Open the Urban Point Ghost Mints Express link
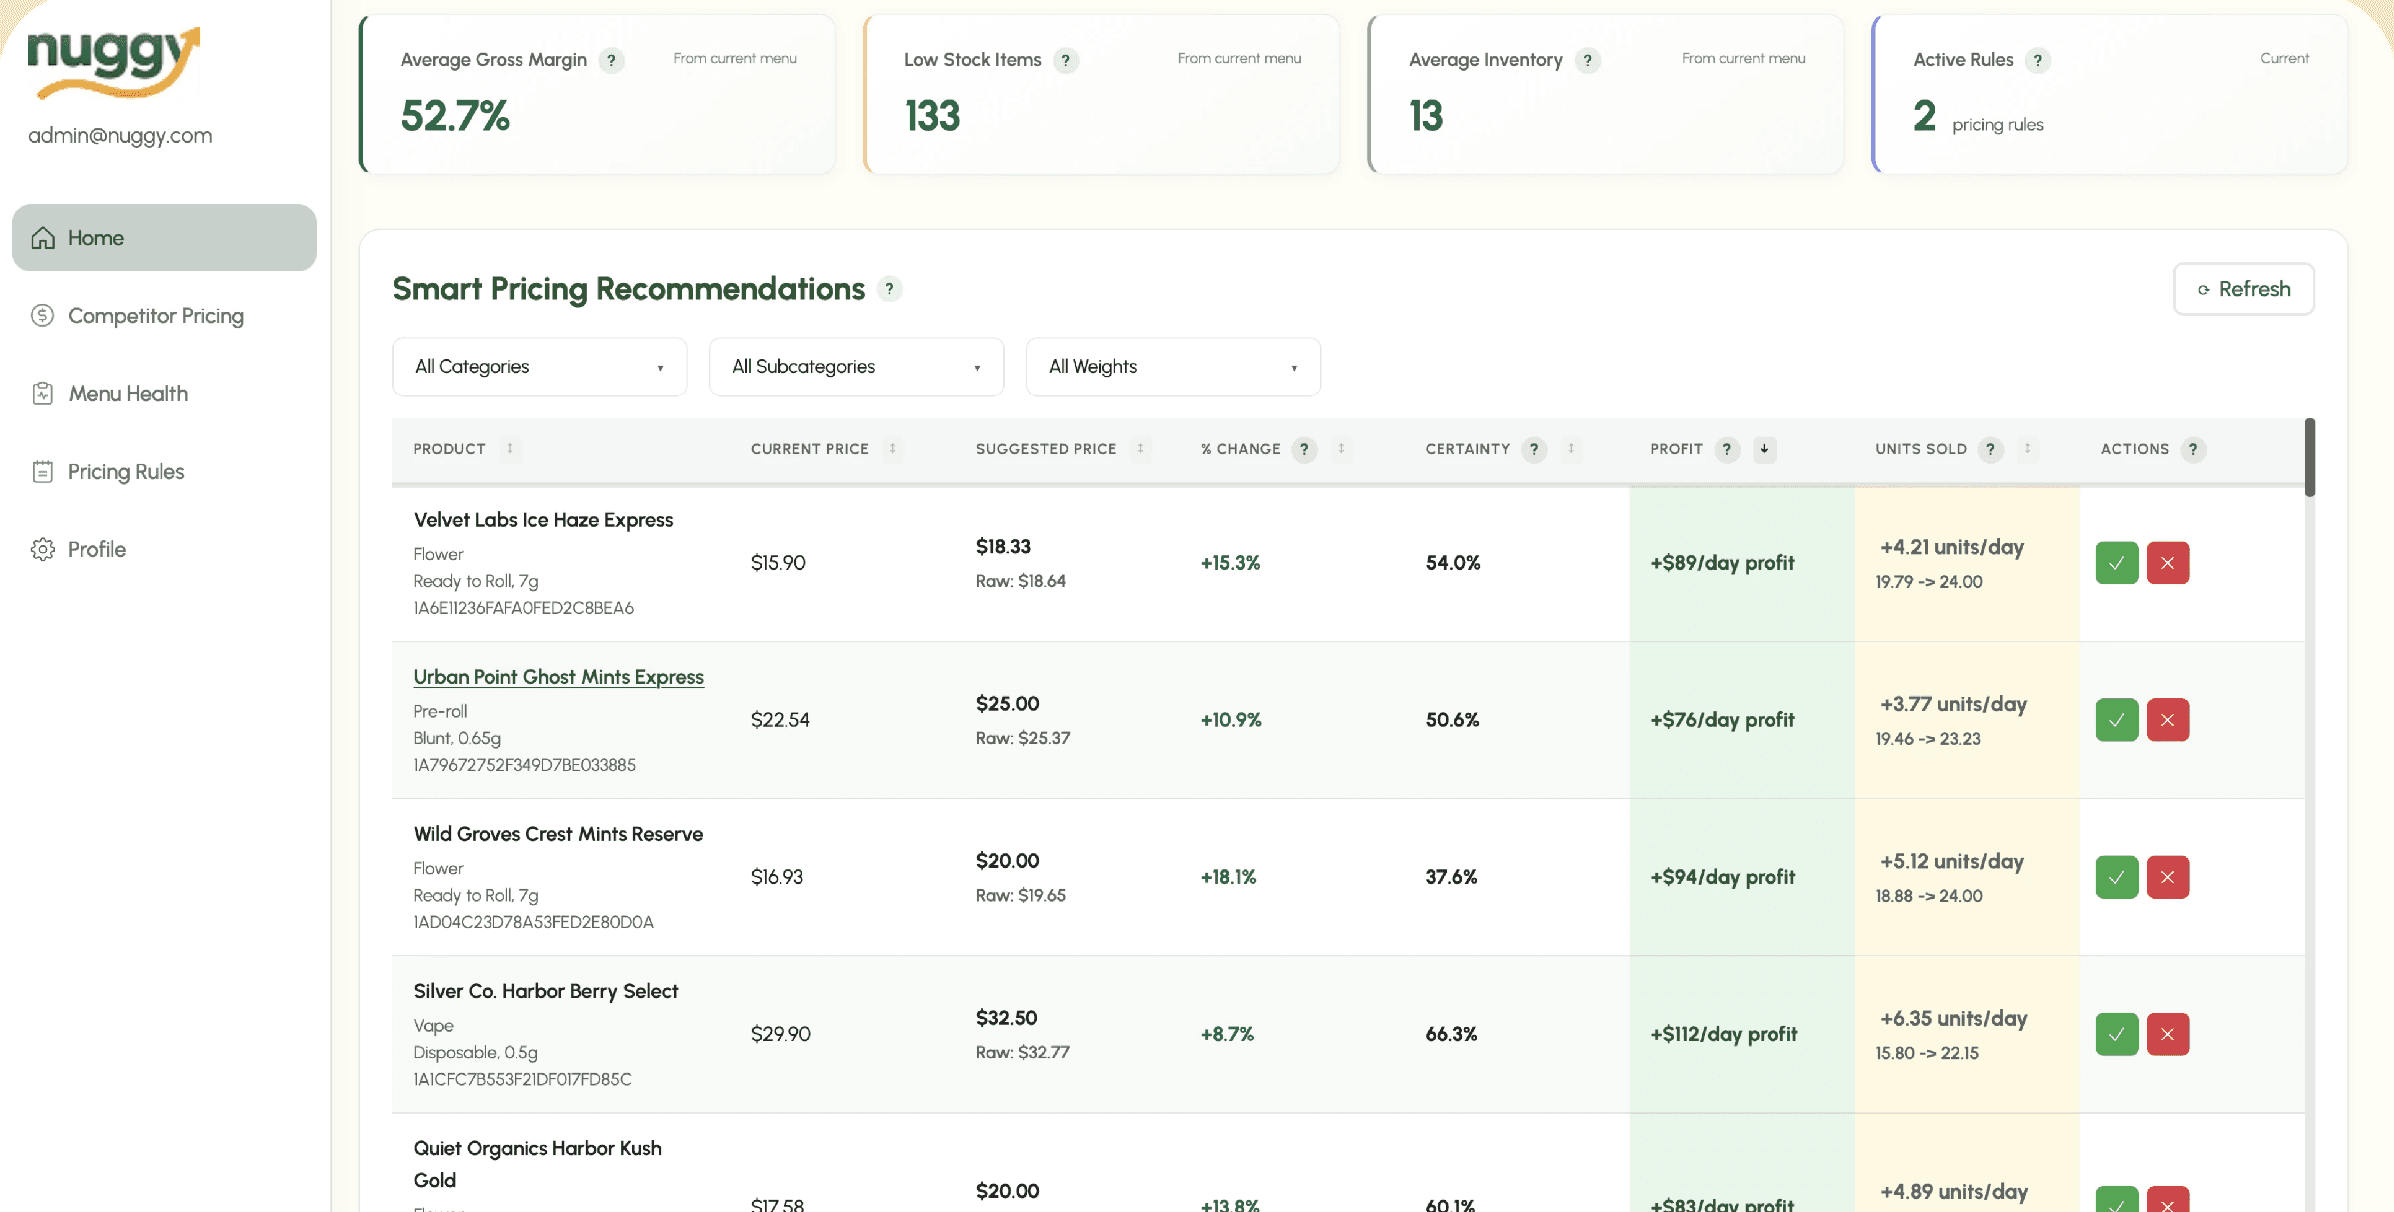Image resolution: width=2394 pixels, height=1212 pixels. pos(558,677)
